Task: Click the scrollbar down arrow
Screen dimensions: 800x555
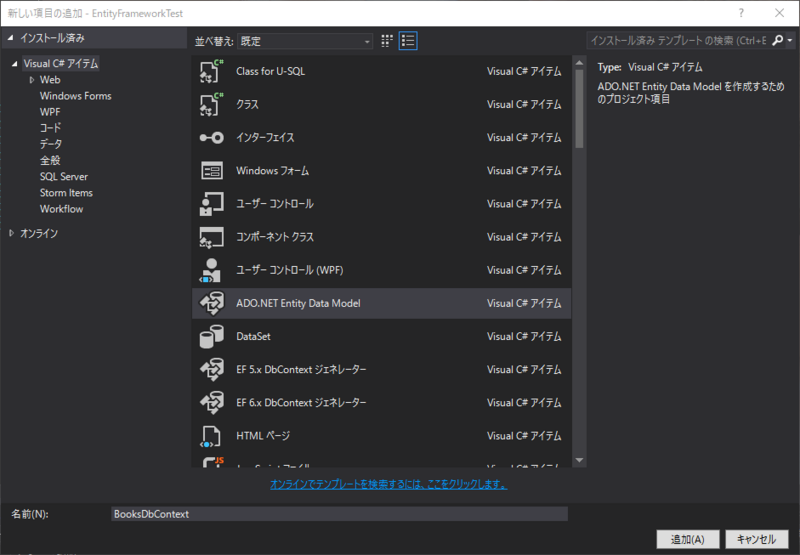Action: point(579,460)
